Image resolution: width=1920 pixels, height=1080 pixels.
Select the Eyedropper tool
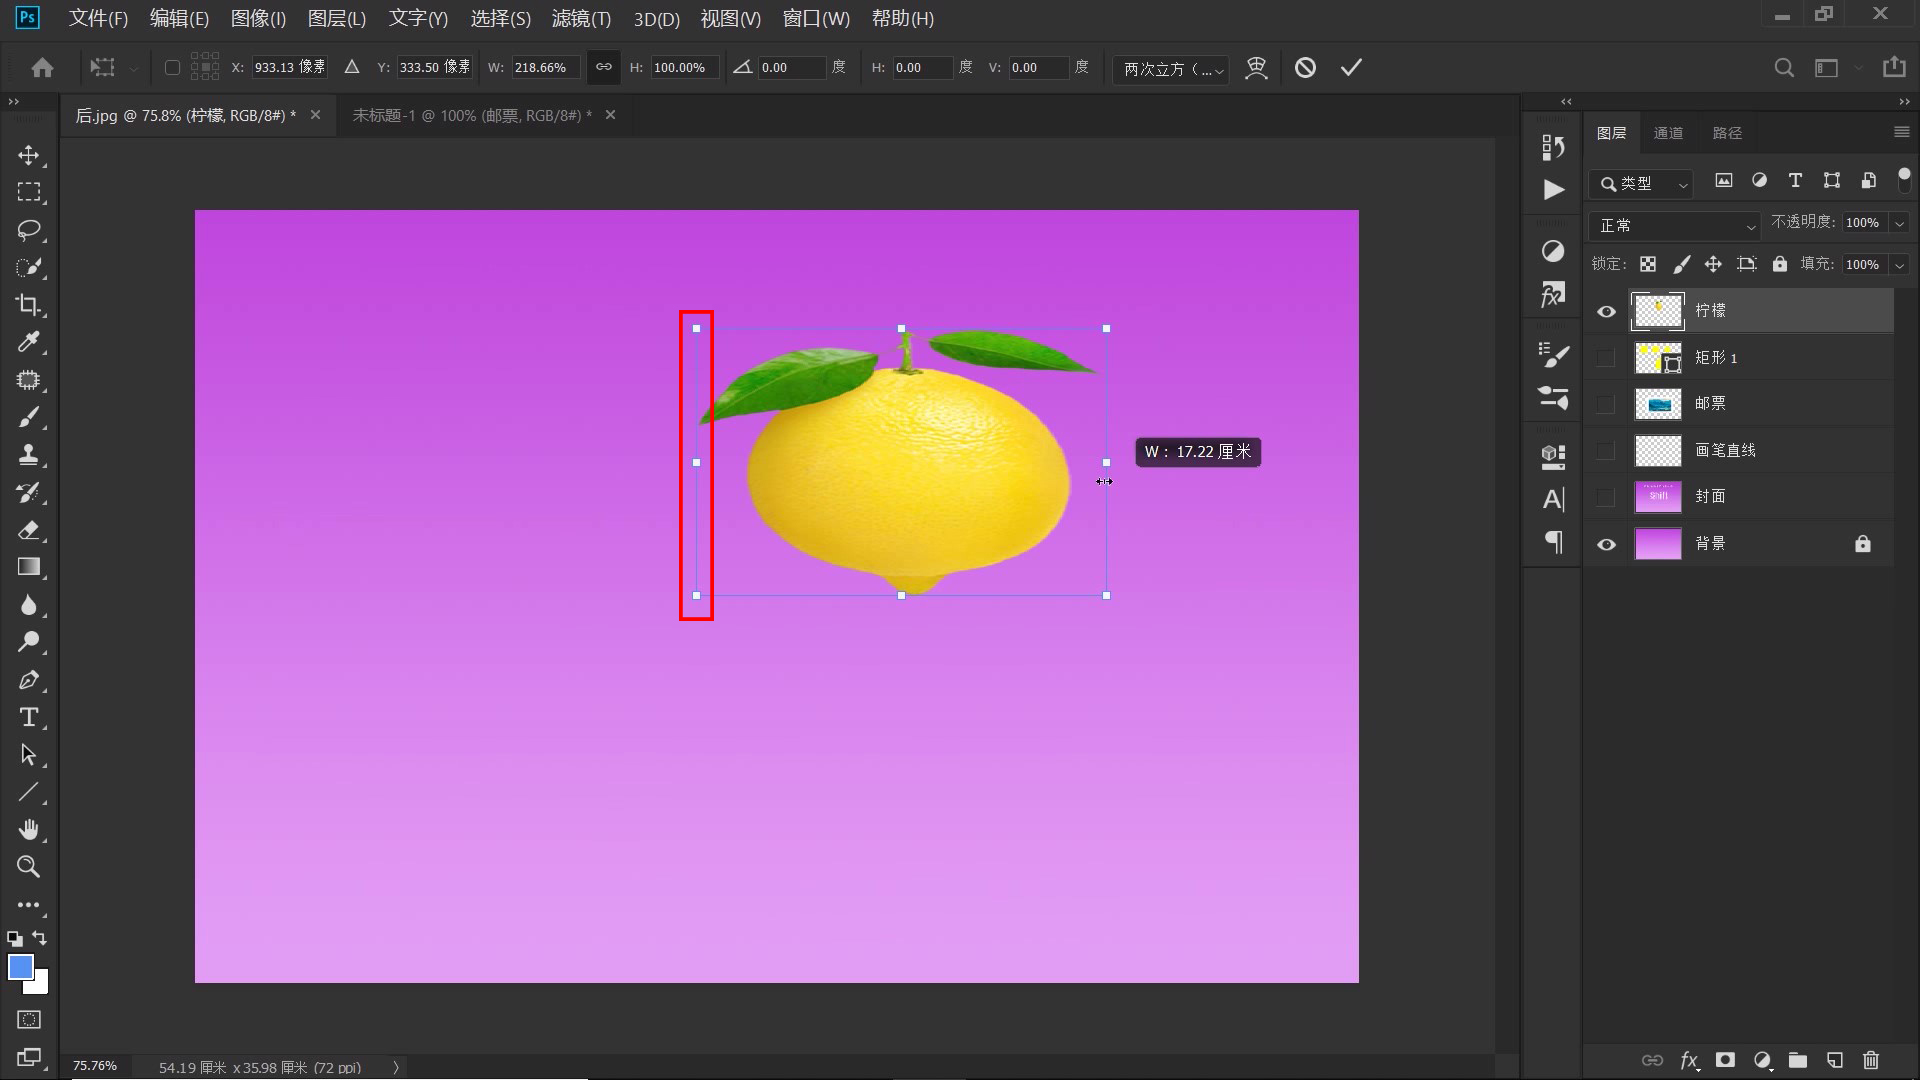point(28,342)
